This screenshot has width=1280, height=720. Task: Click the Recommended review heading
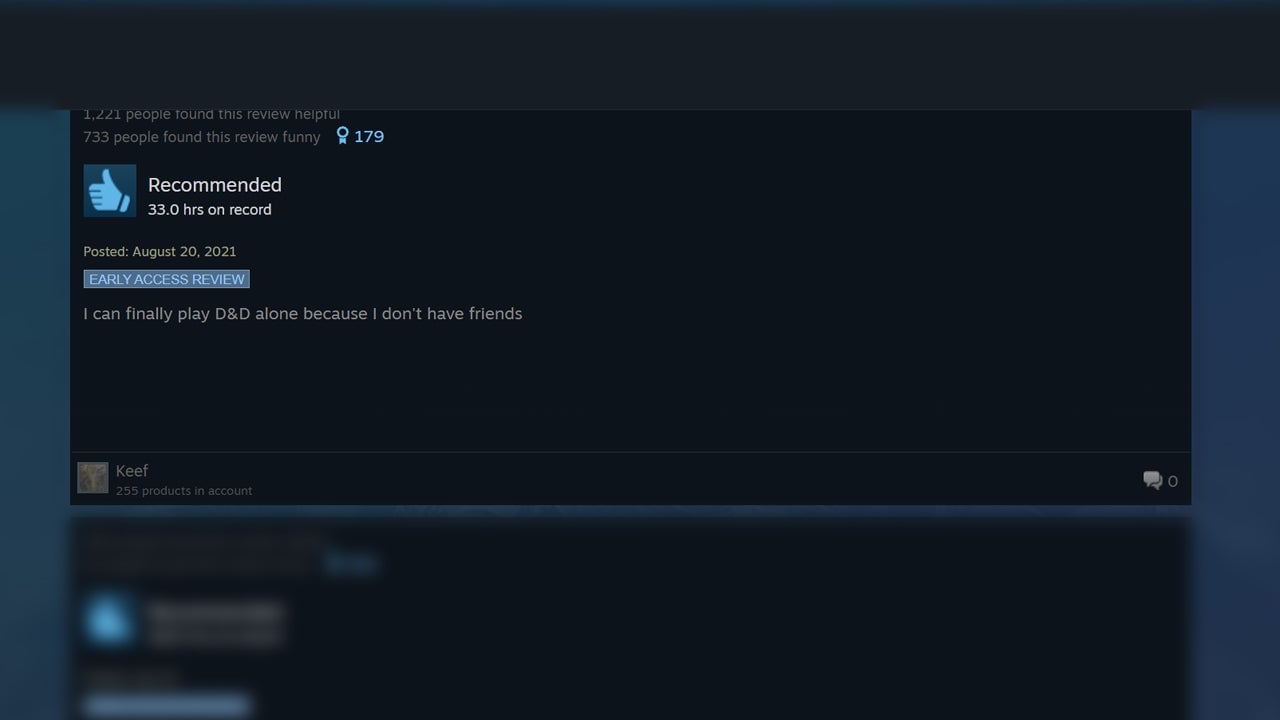pyautogui.click(x=215, y=185)
